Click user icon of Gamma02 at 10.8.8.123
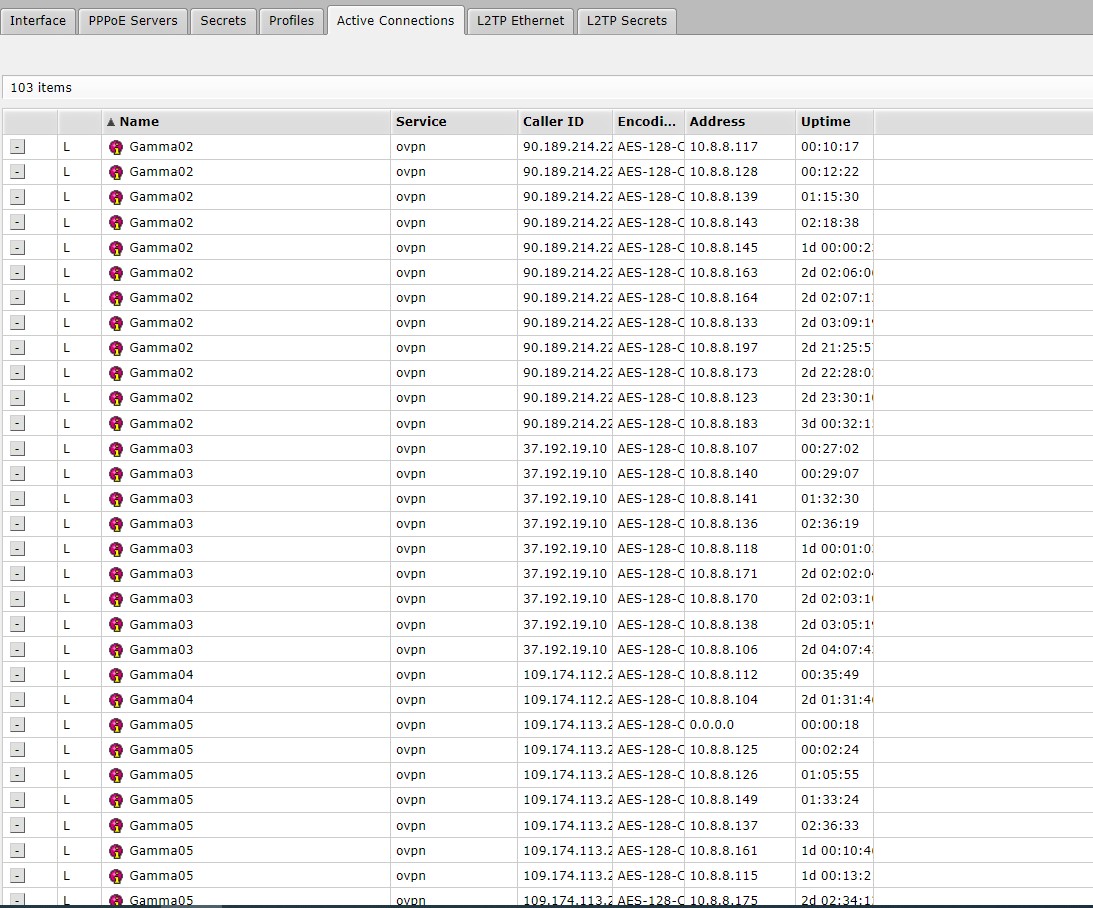The width and height of the screenshot is (1093, 908). tap(116, 399)
